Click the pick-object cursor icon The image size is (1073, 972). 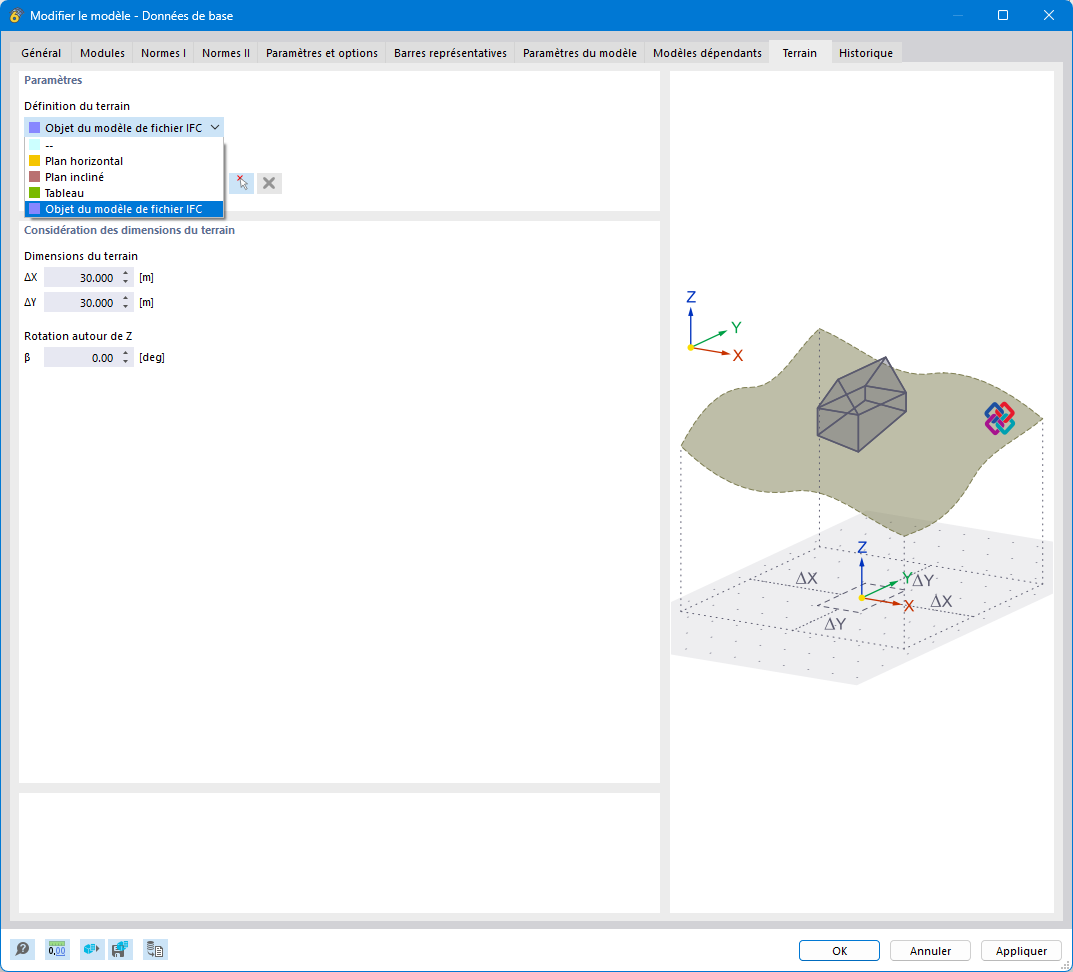(242, 183)
